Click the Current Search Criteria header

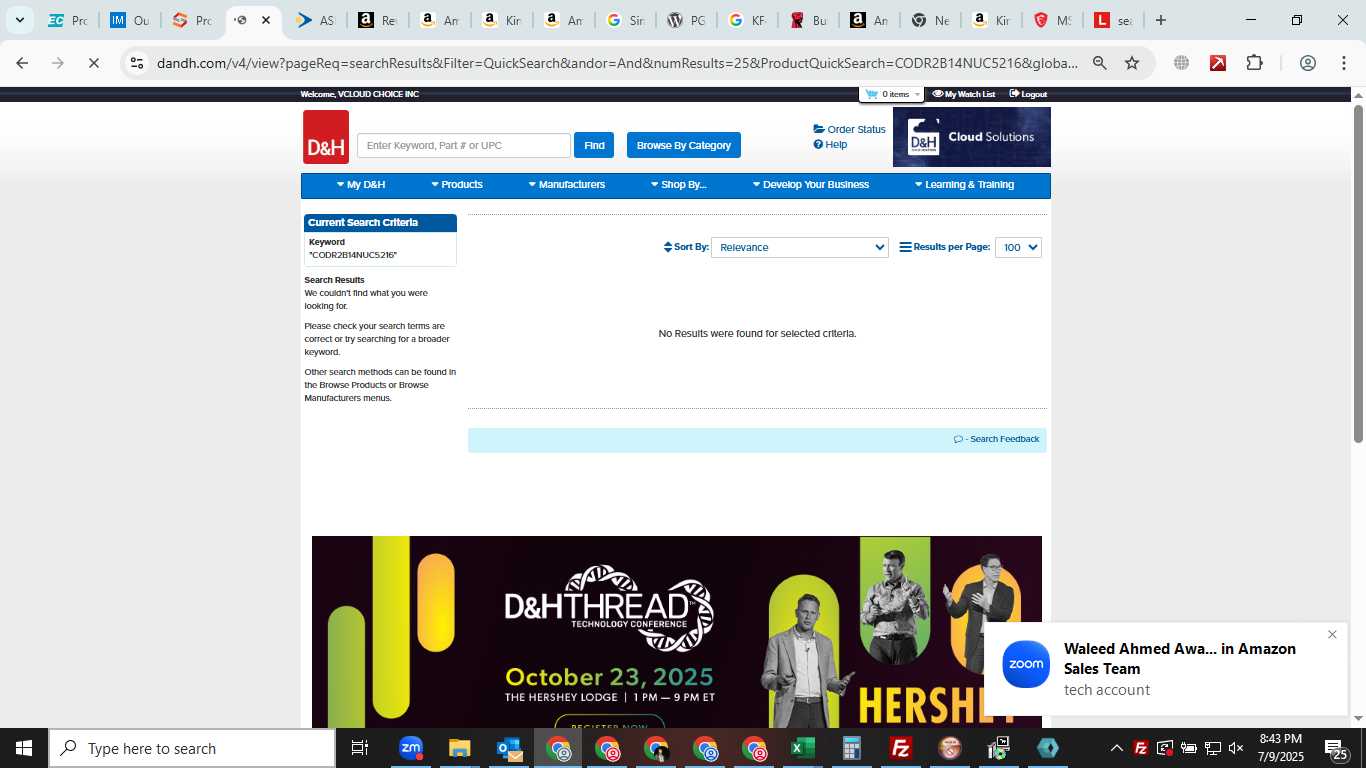(x=380, y=223)
